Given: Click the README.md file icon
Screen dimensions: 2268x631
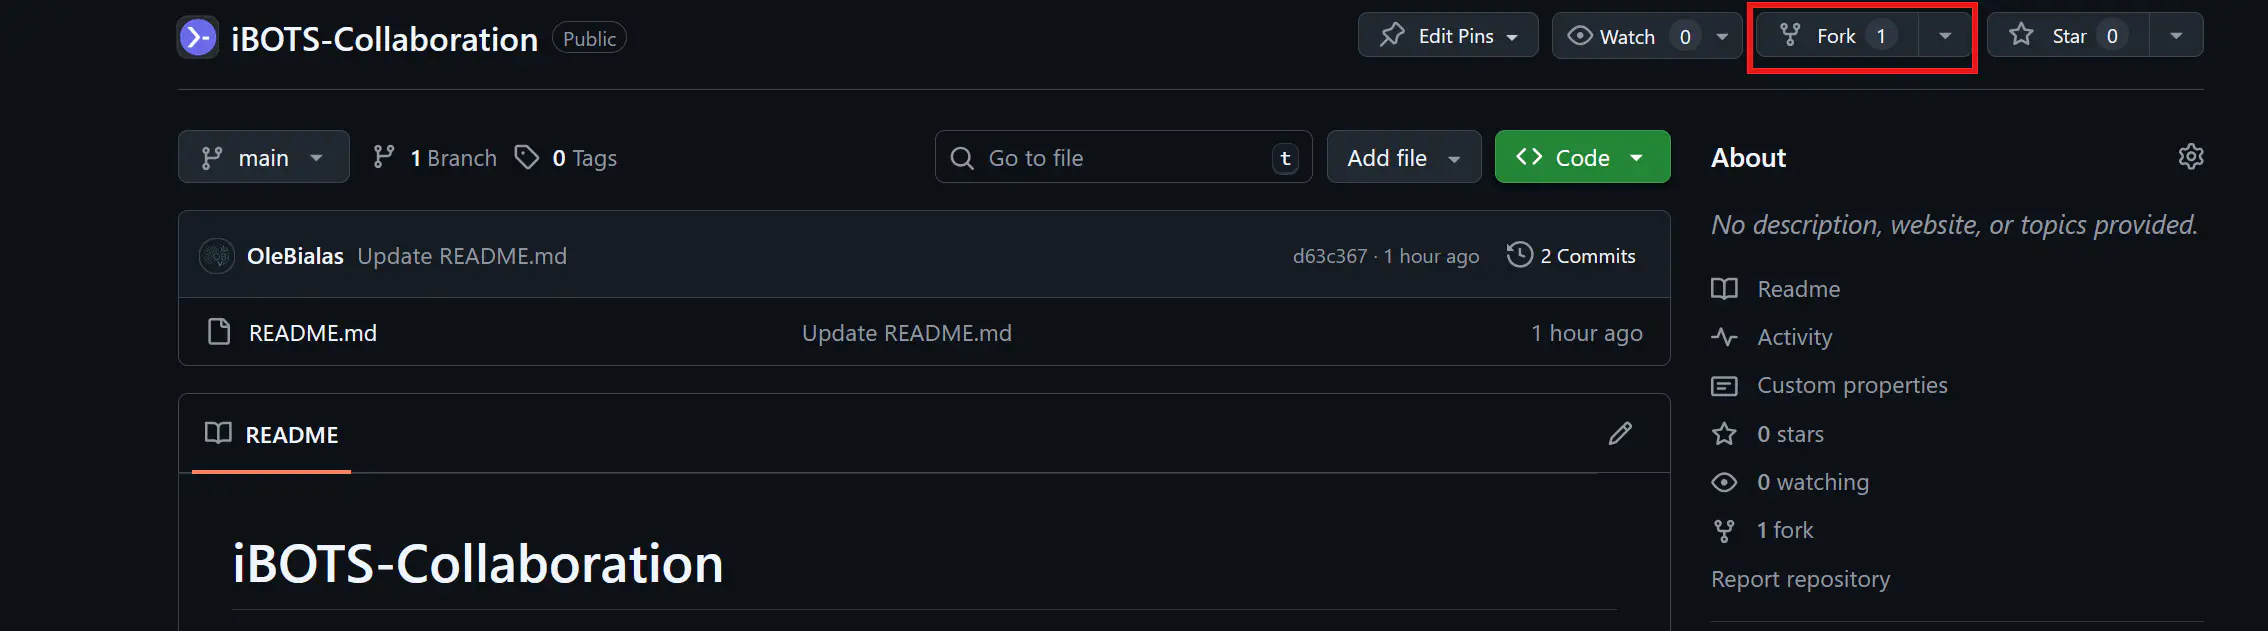Looking at the screenshot, I should pyautogui.click(x=218, y=332).
